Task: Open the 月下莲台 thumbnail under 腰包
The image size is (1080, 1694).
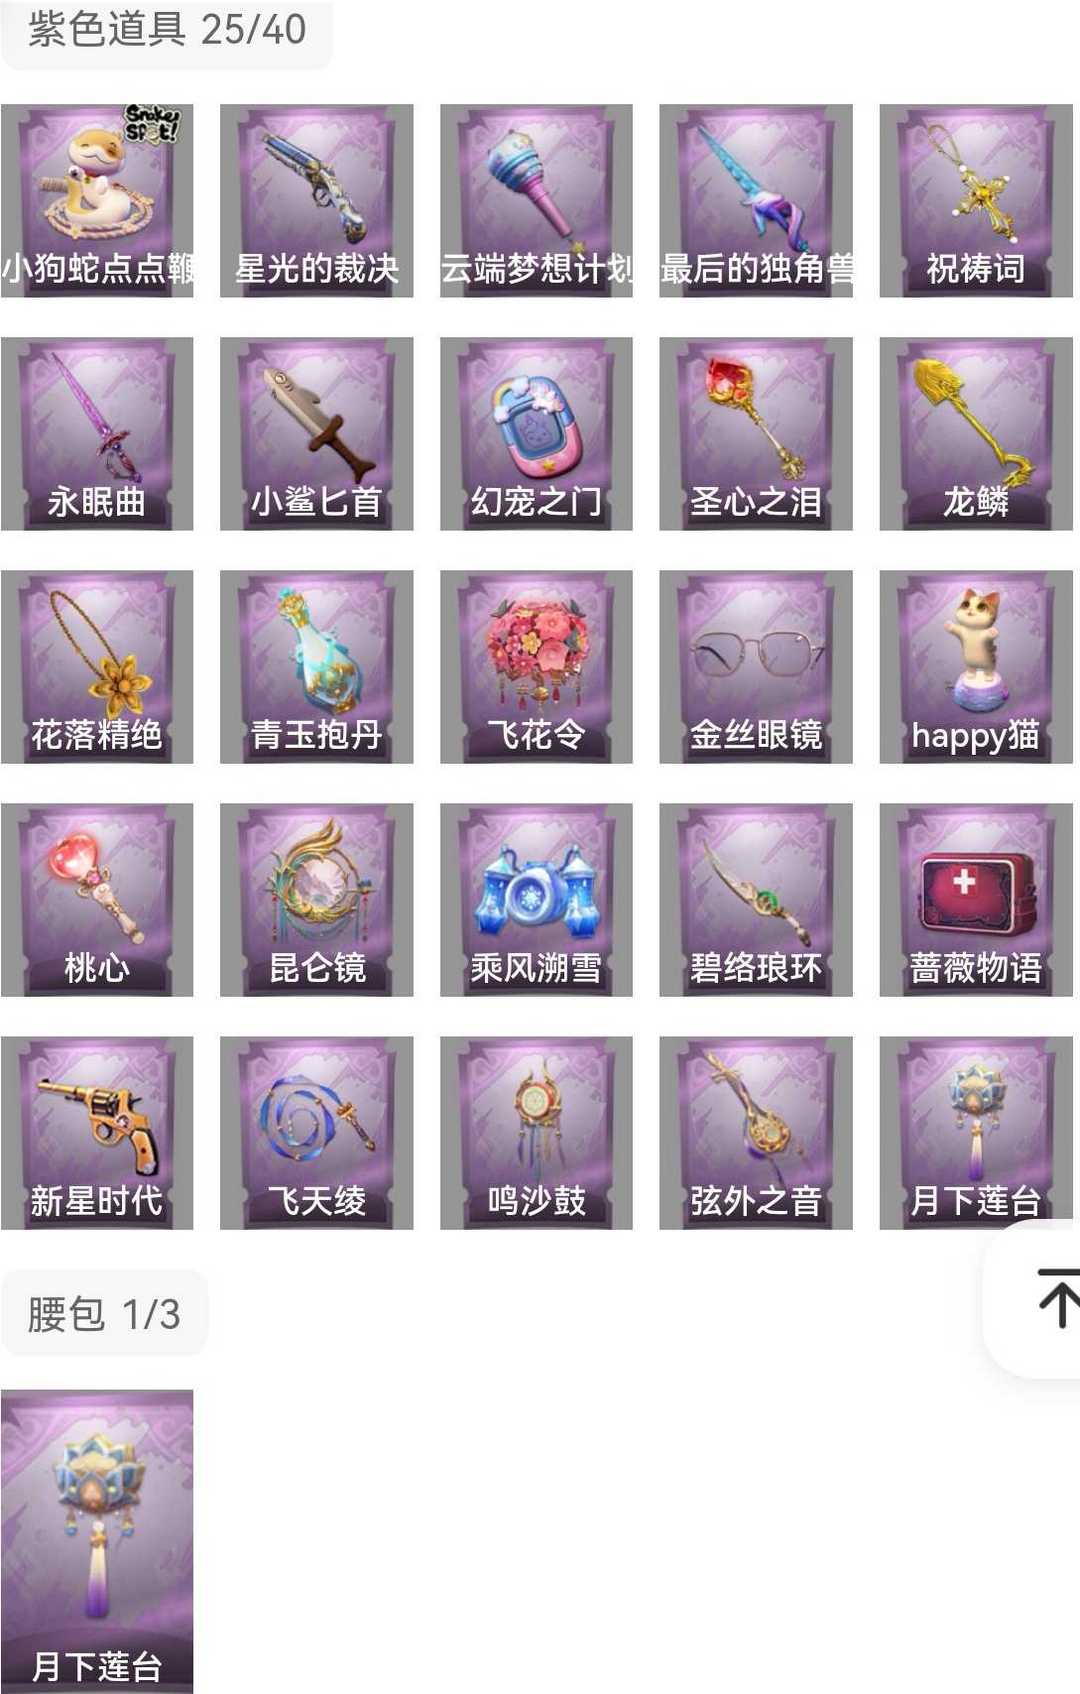Action: pyautogui.click(x=97, y=1540)
